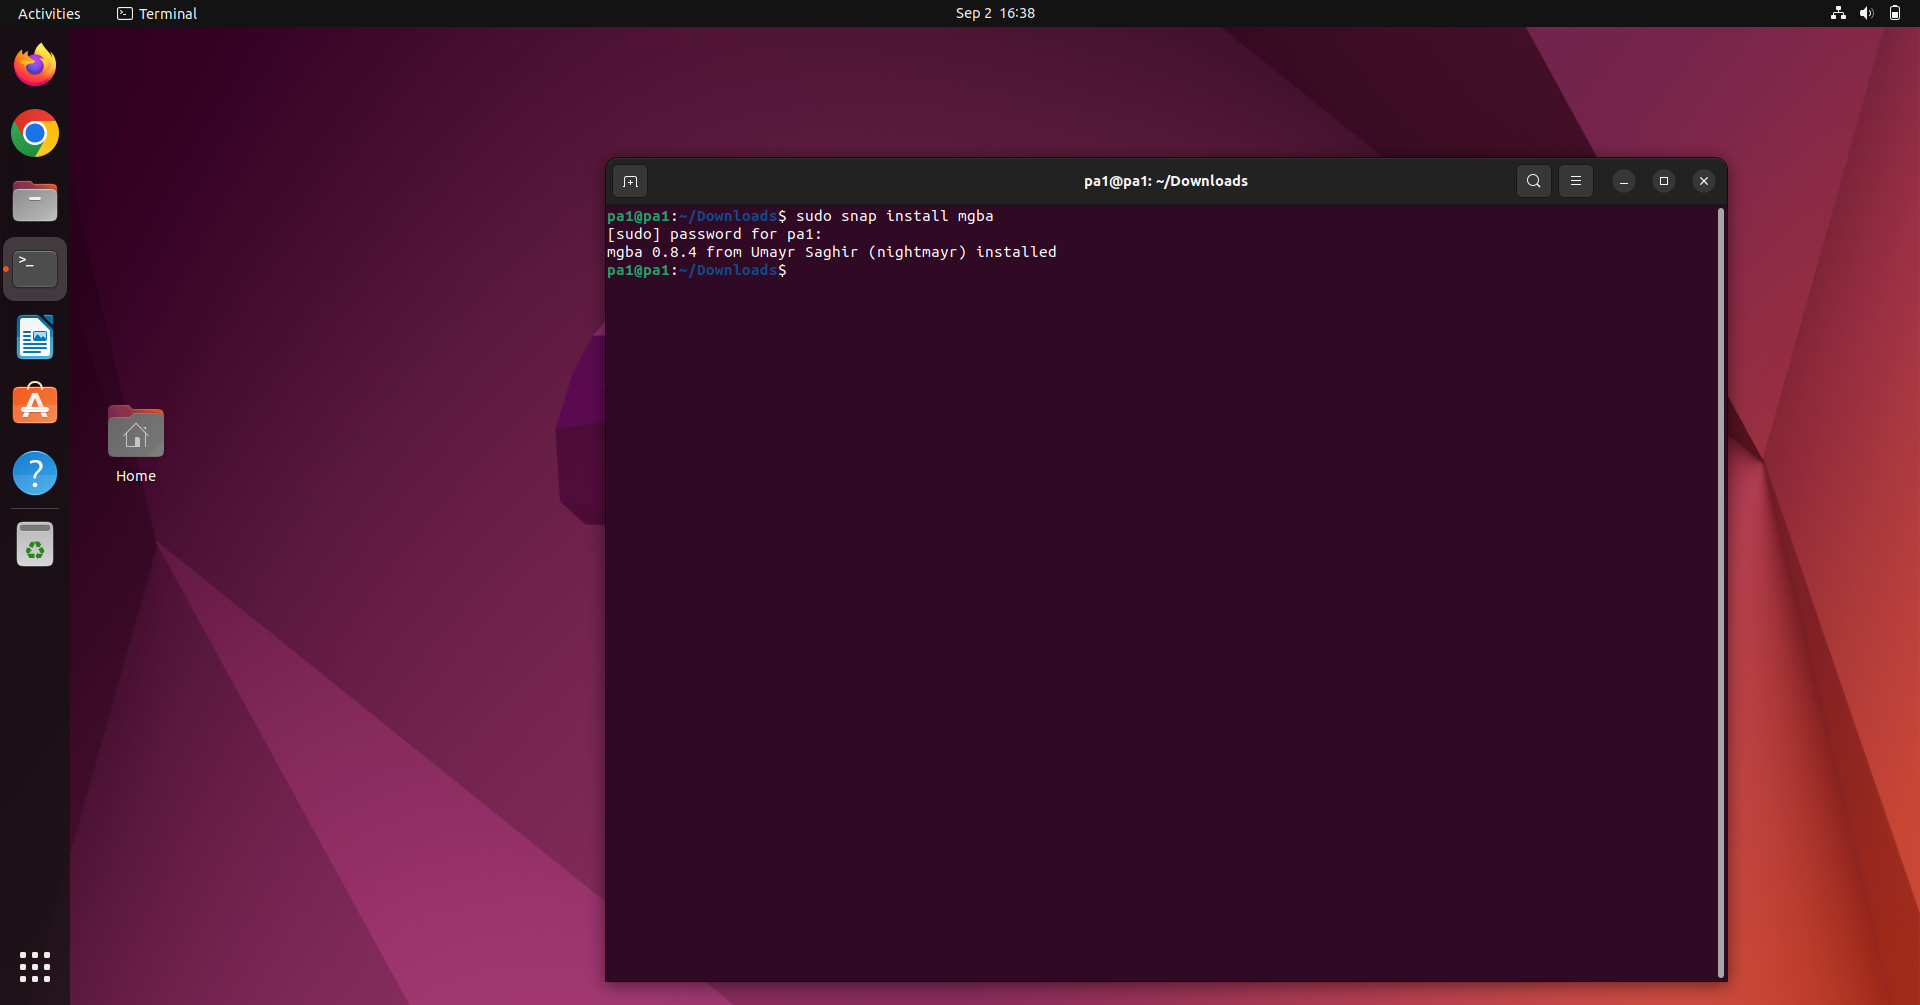The height and width of the screenshot is (1005, 1920).
Task: Launch Google Chrome from the dock
Action: [x=34, y=132]
